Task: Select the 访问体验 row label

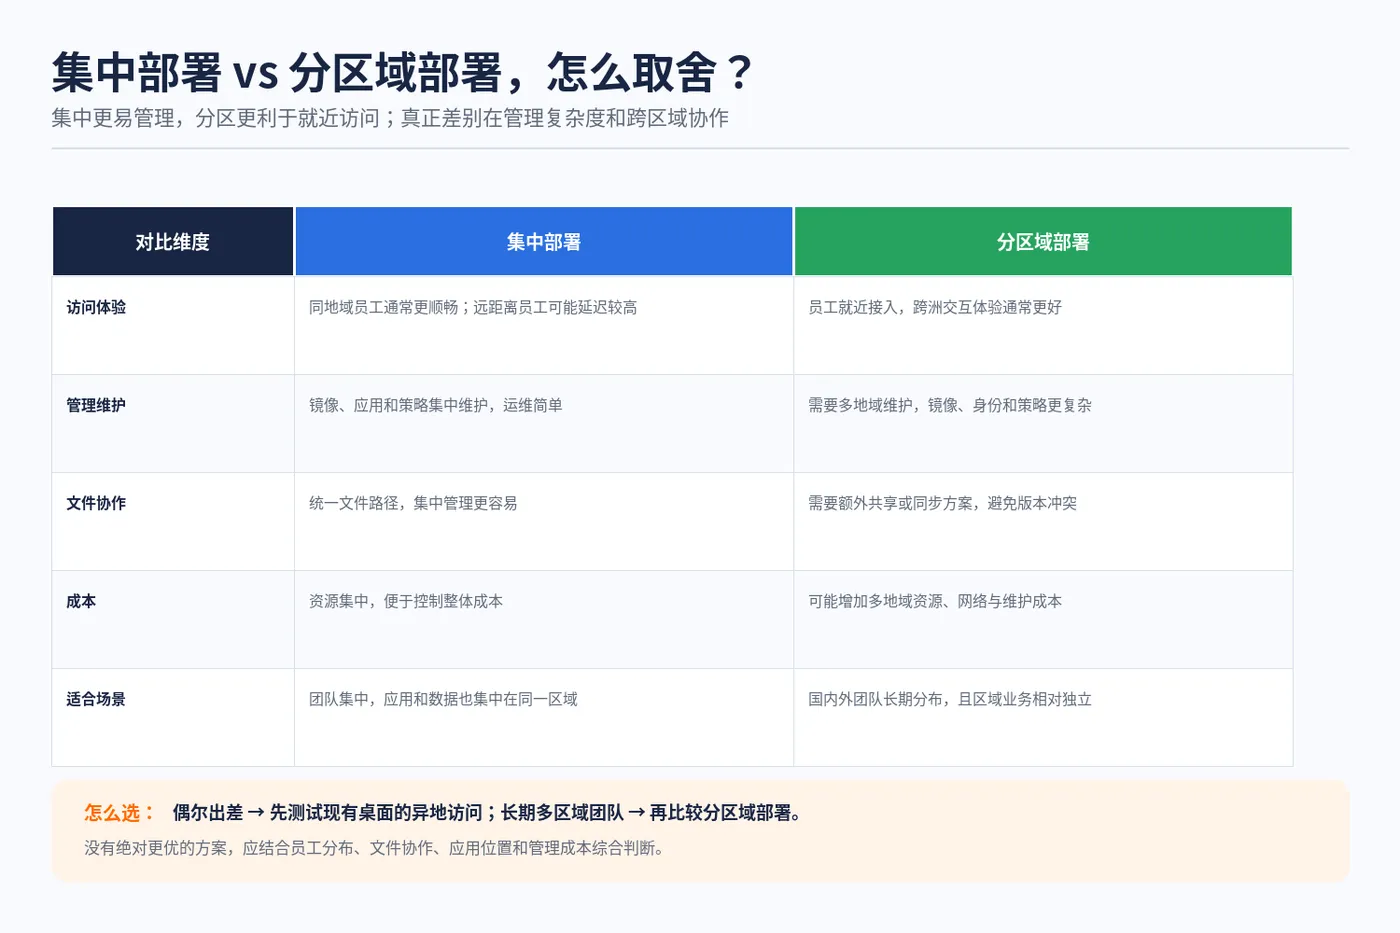Action: pos(96,307)
